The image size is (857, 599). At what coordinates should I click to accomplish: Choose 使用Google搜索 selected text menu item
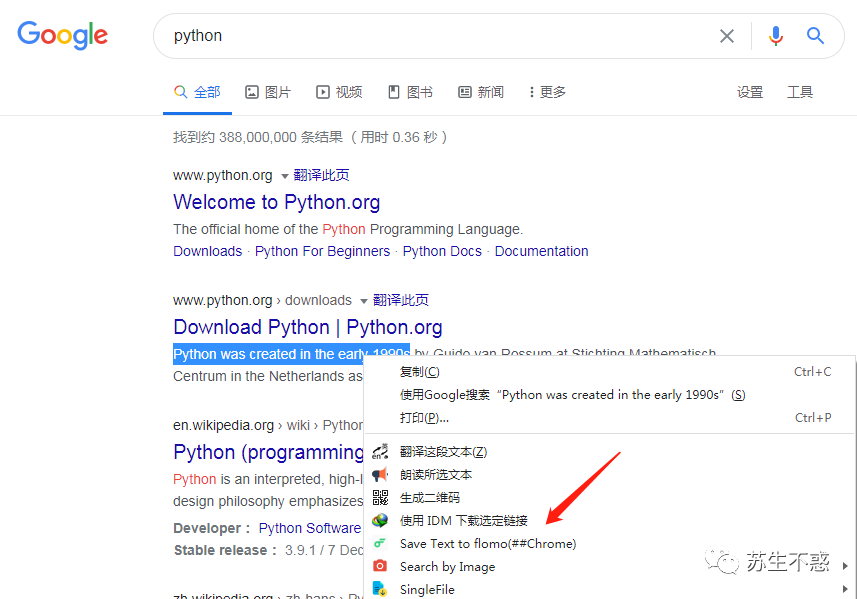[610, 395]
